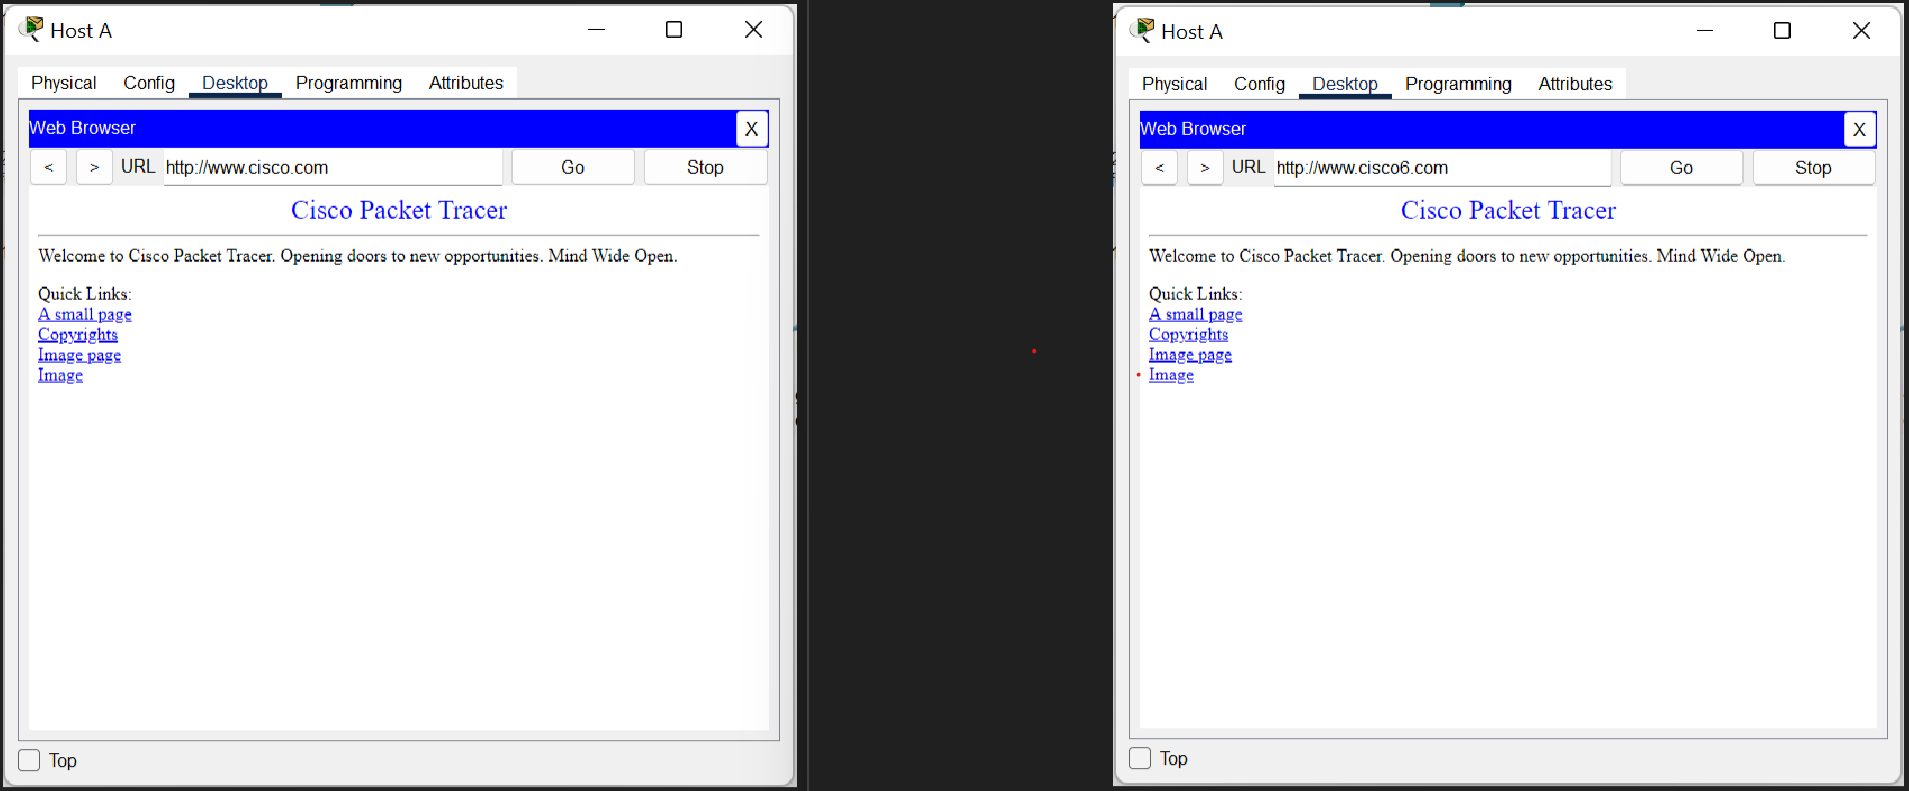1909x791 pixels.
Task: Close the left Host A window
Action: click(x=754, y=30)
